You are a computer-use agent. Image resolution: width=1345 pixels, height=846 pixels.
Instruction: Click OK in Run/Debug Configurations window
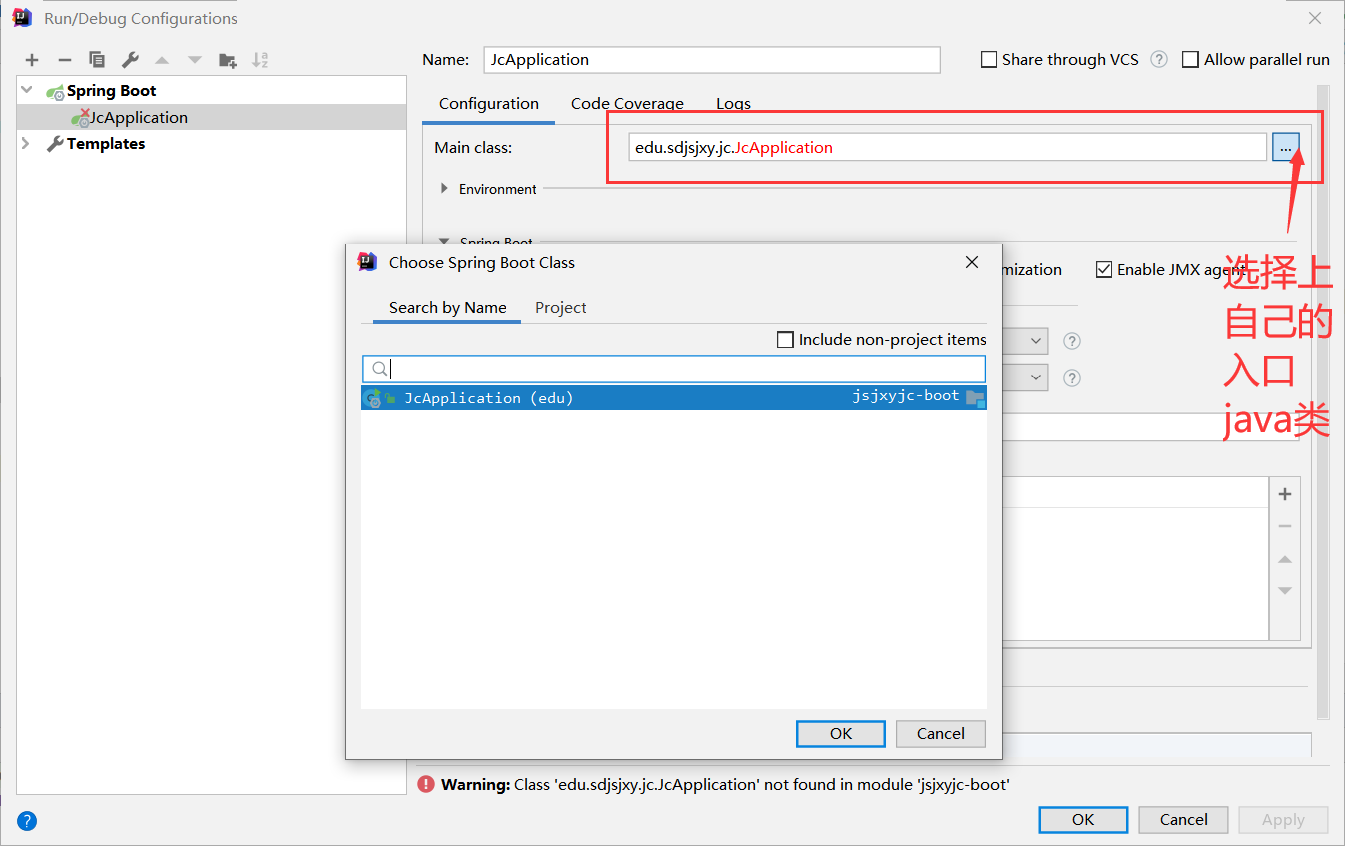point(1083,820)
